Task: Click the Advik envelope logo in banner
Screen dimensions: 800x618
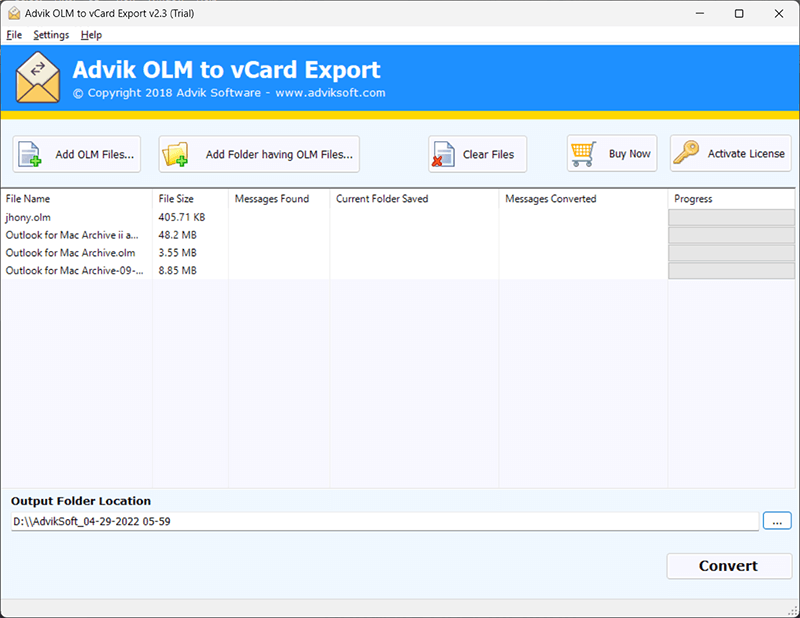Action: click(x=38, y=78)
